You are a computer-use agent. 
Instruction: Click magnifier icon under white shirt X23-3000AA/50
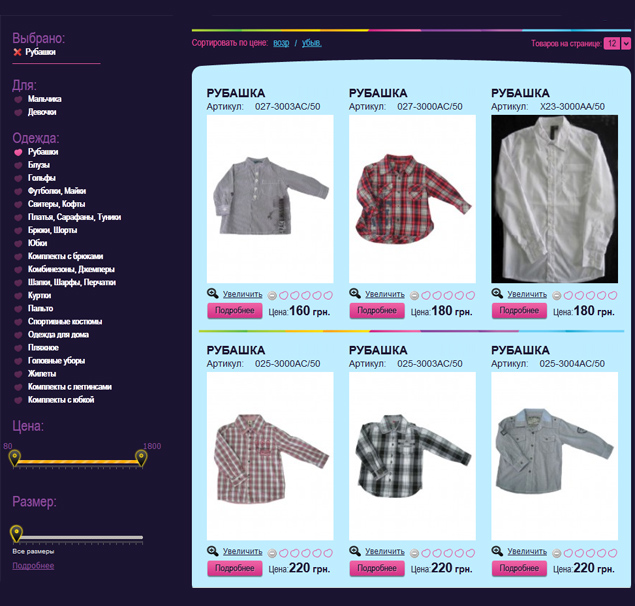pos(497,293)
